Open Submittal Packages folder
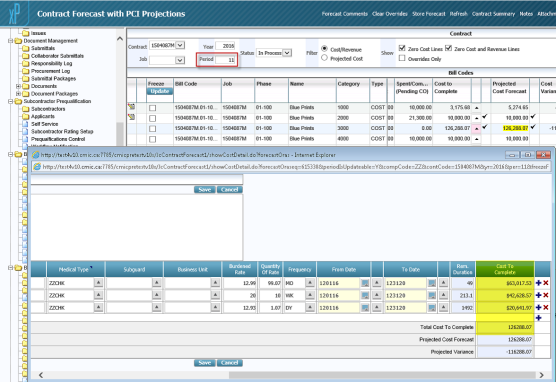The width and height of the screenshot is (556, 382). (x=49, y=78)
